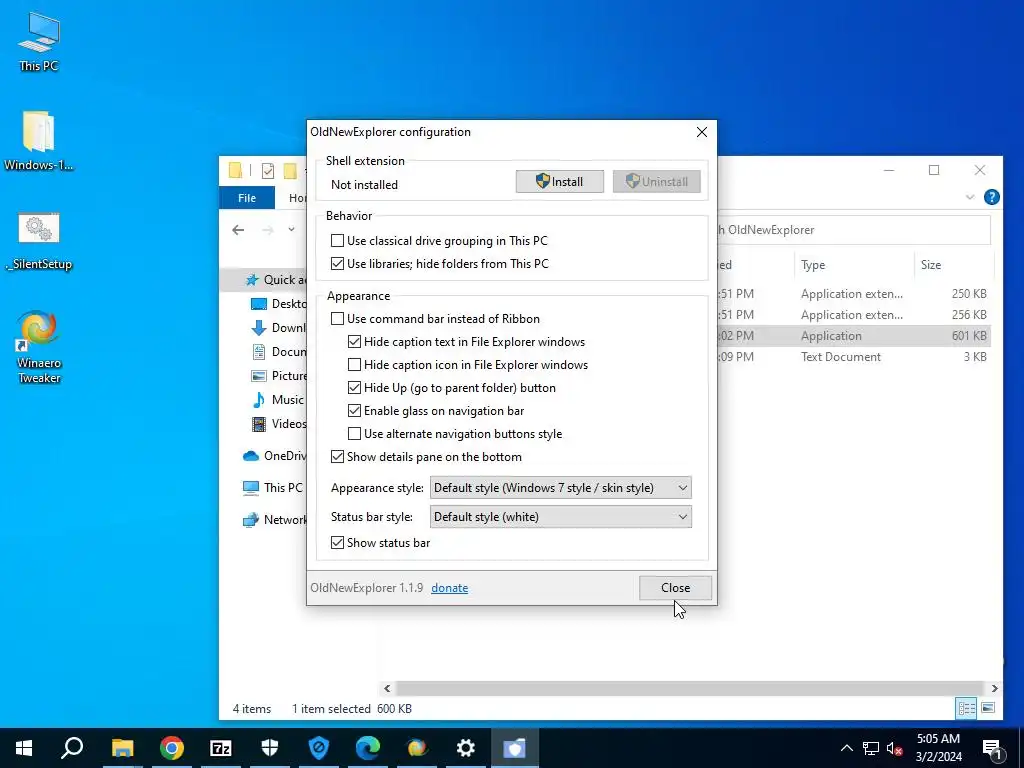
Task: Select the 250 KB Application extension row
Action: pyautogui.click(x=854, y=294)
